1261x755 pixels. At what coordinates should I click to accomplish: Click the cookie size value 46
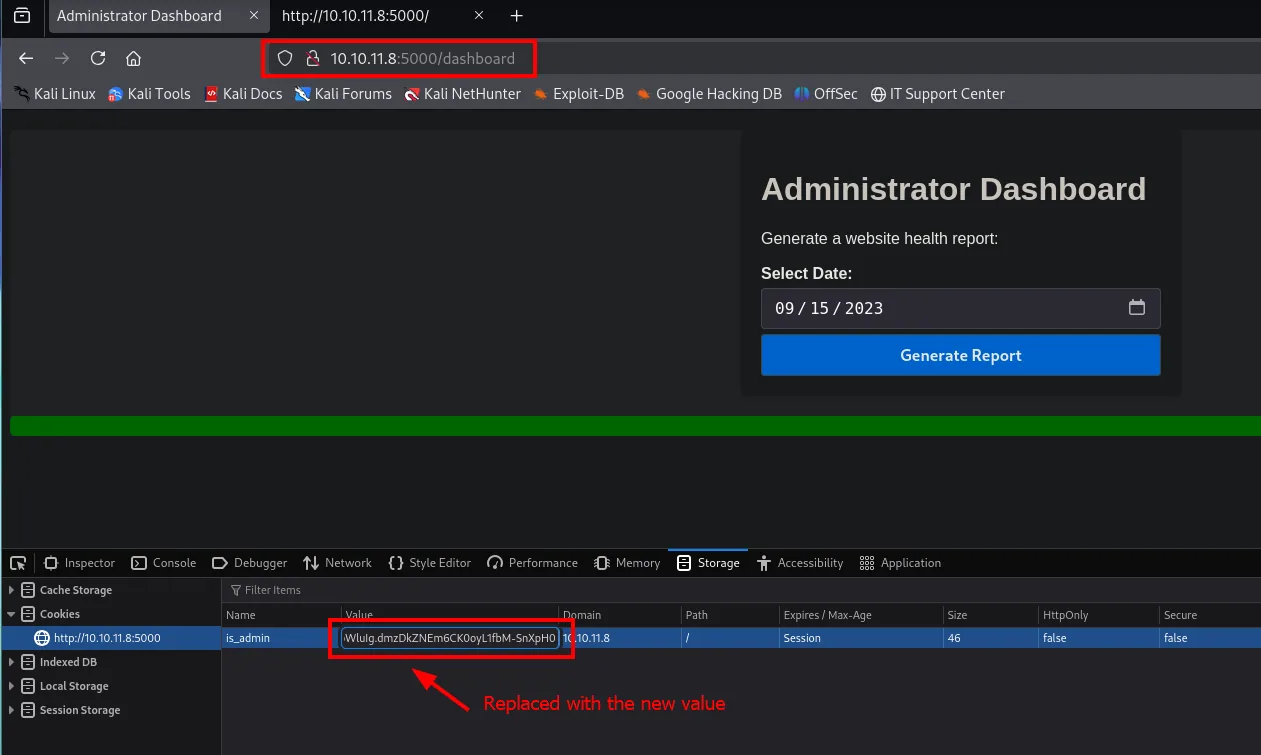tap(953, 638)
